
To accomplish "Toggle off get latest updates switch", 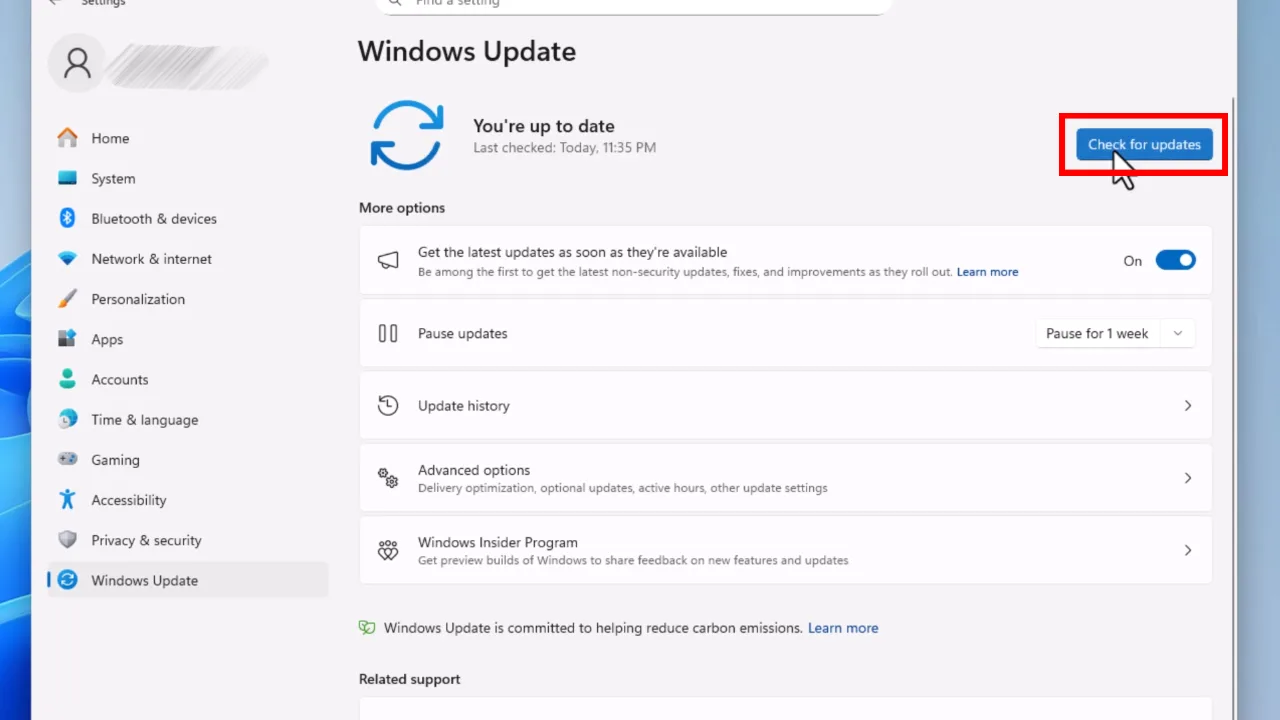I will (x=1175, y=260).
